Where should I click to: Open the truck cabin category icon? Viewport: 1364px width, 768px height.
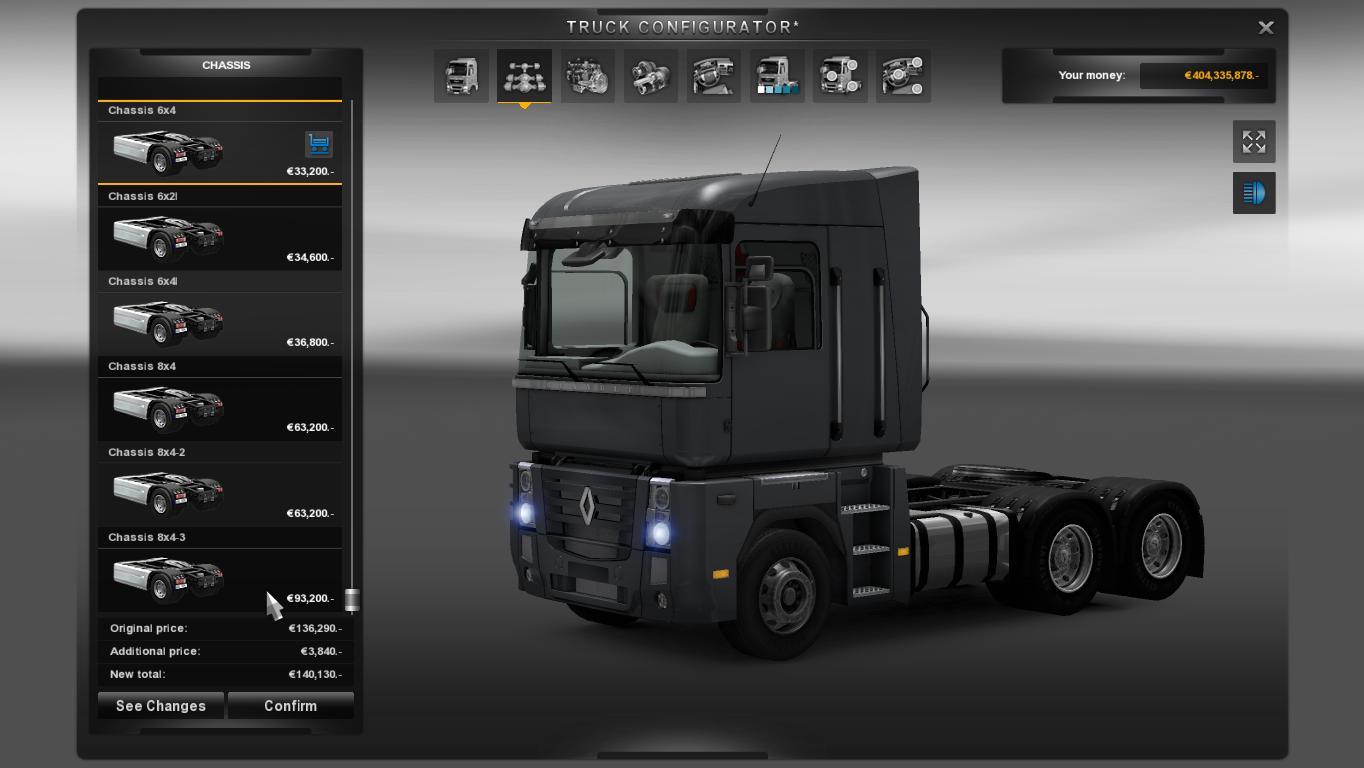pyautogui.click(x=461, y=76)
